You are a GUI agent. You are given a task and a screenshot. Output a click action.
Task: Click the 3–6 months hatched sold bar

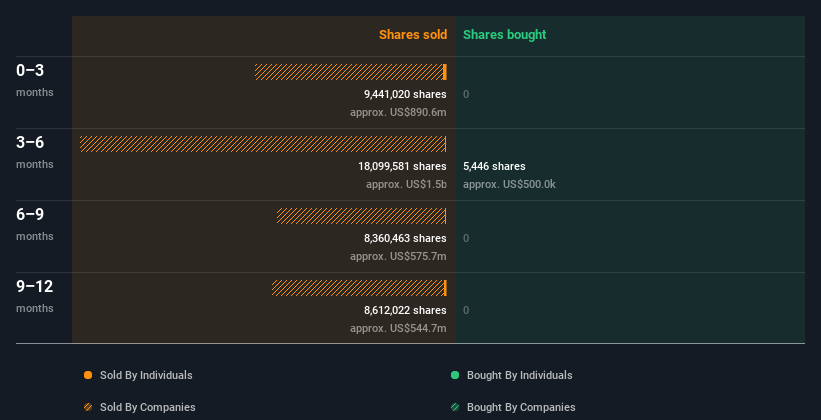[263, 143]
